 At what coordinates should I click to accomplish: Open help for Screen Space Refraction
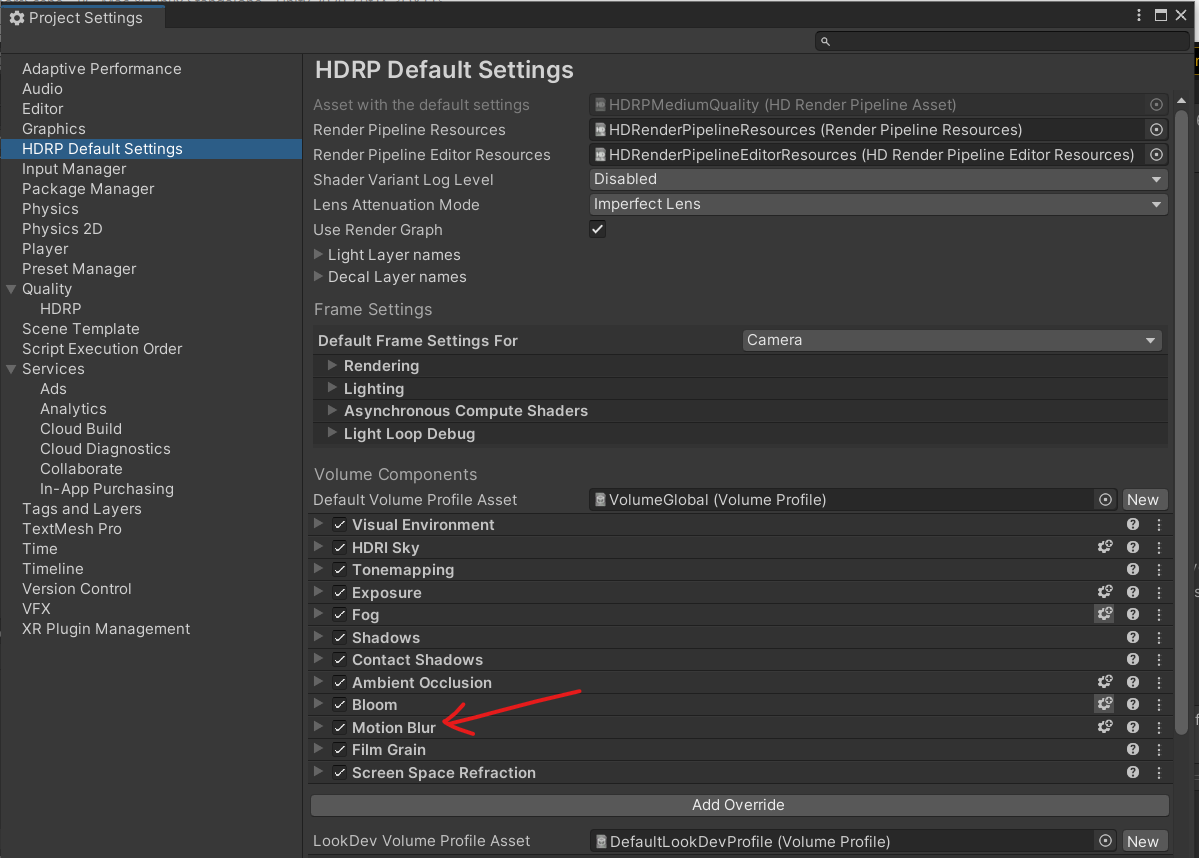click(1133, 773)
